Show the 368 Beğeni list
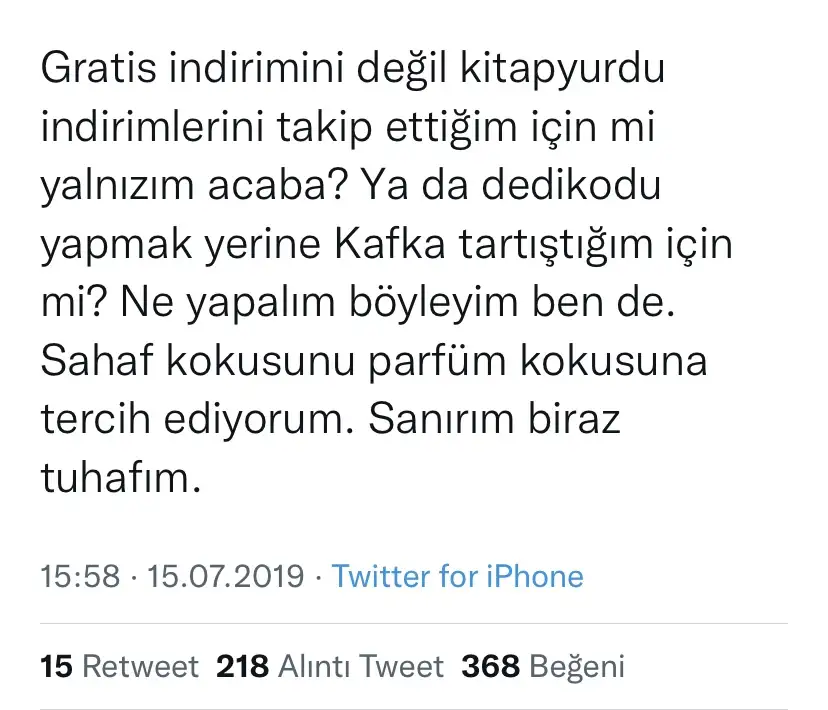The height and width of the screenshot is (710, 828). [x=542, y=666]
